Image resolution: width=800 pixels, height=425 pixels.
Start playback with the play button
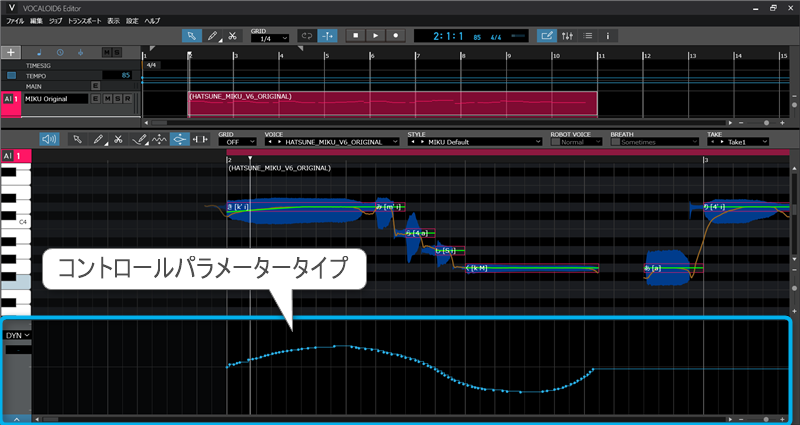376,36
